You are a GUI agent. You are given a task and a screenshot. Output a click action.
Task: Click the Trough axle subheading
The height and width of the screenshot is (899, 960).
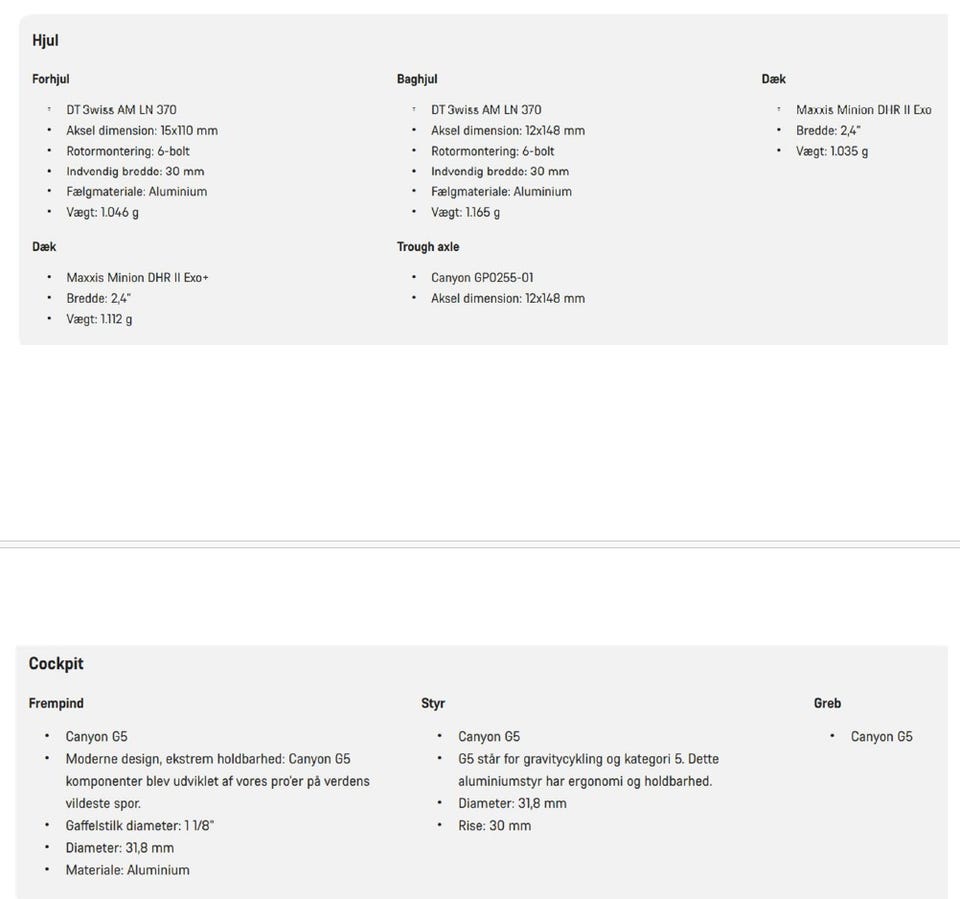[x=428, y=247]
